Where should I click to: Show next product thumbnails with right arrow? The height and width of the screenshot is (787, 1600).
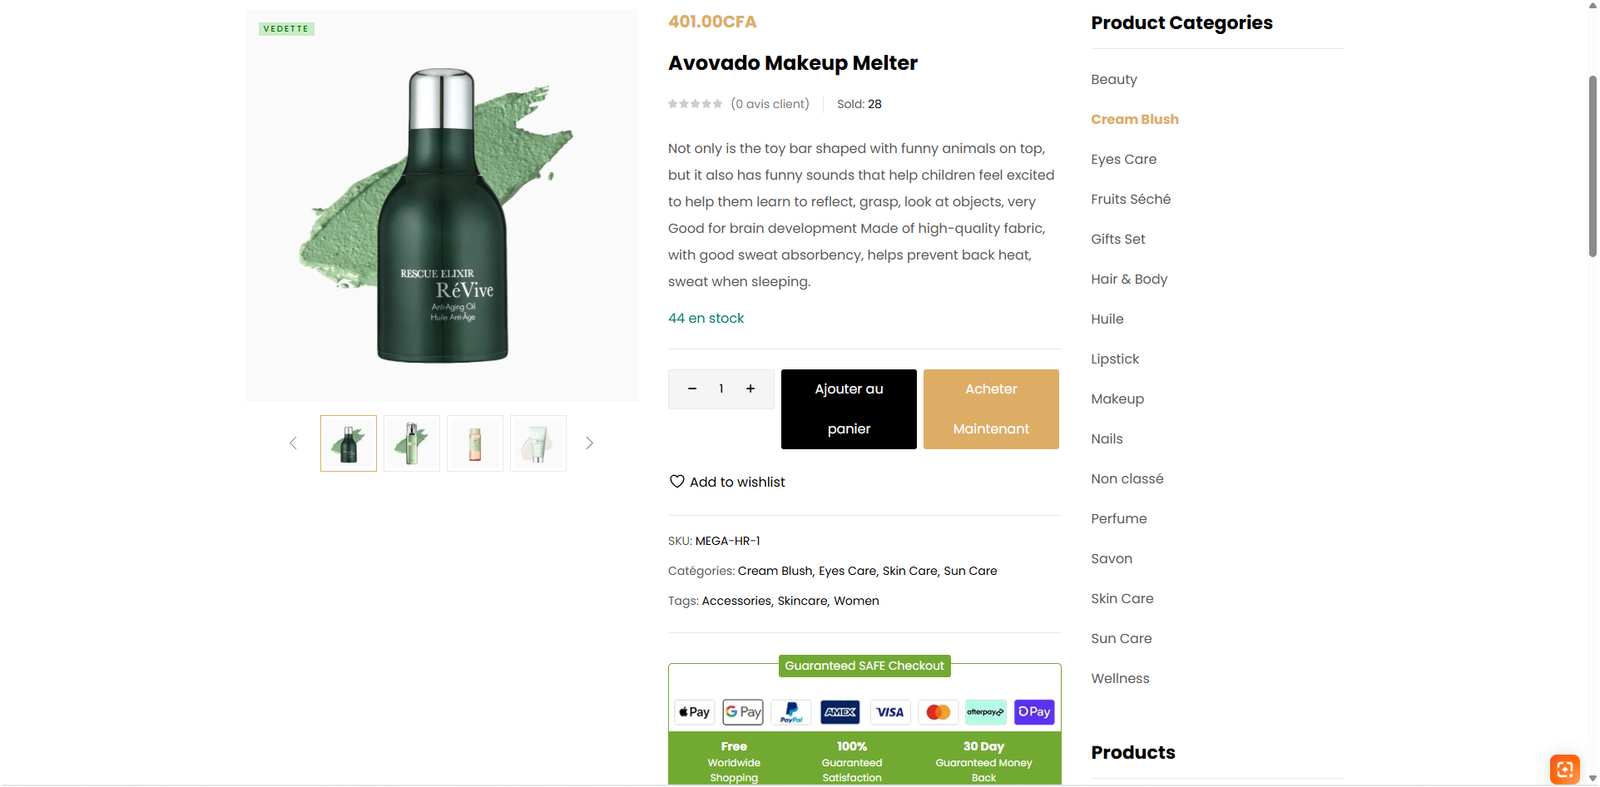point(589,443)
